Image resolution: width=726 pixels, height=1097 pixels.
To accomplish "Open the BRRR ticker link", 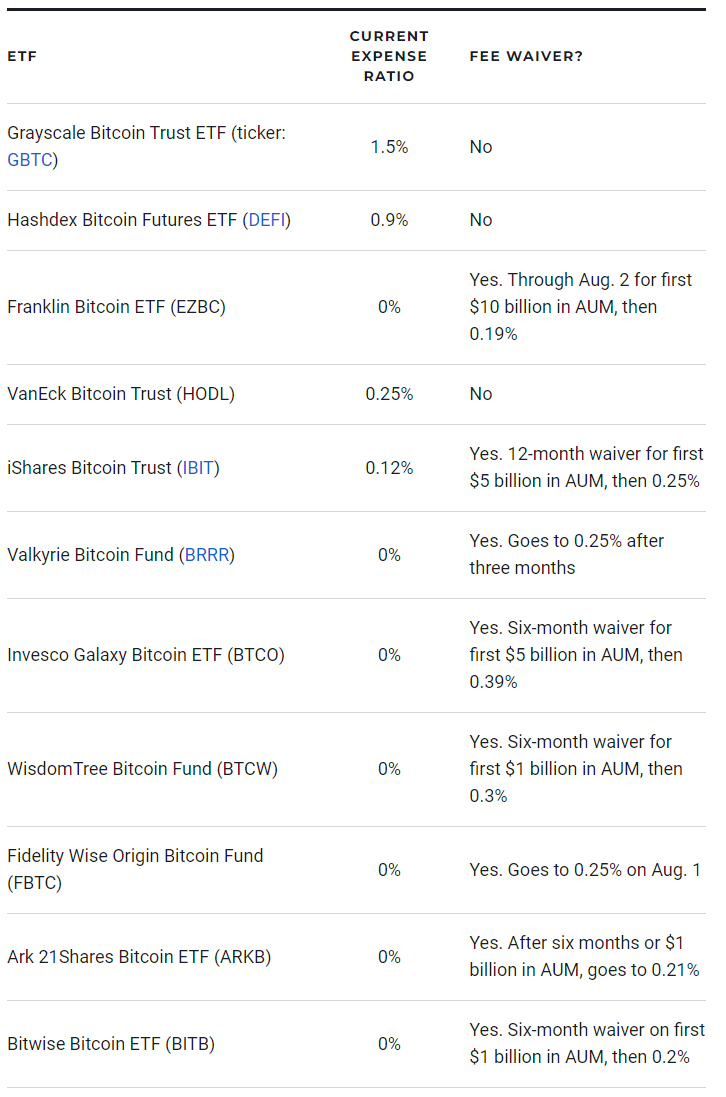I will [209, 555].
